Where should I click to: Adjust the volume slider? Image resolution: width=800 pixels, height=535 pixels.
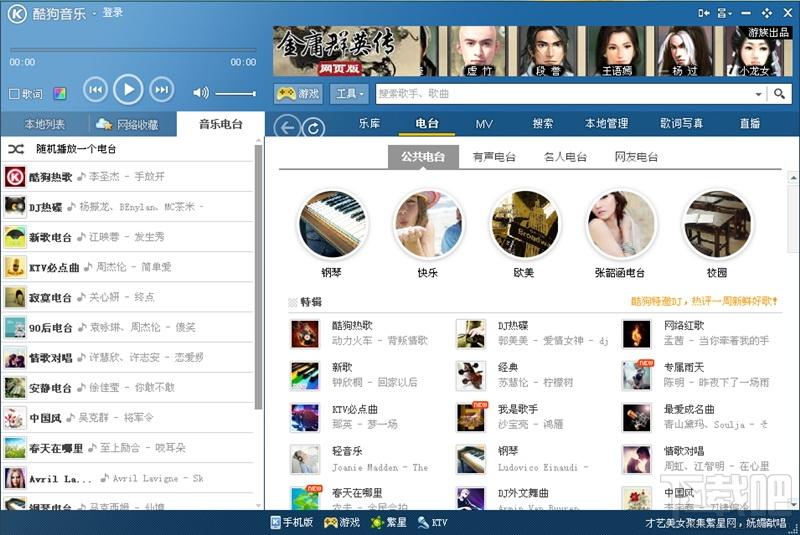(x=235, y=94)
